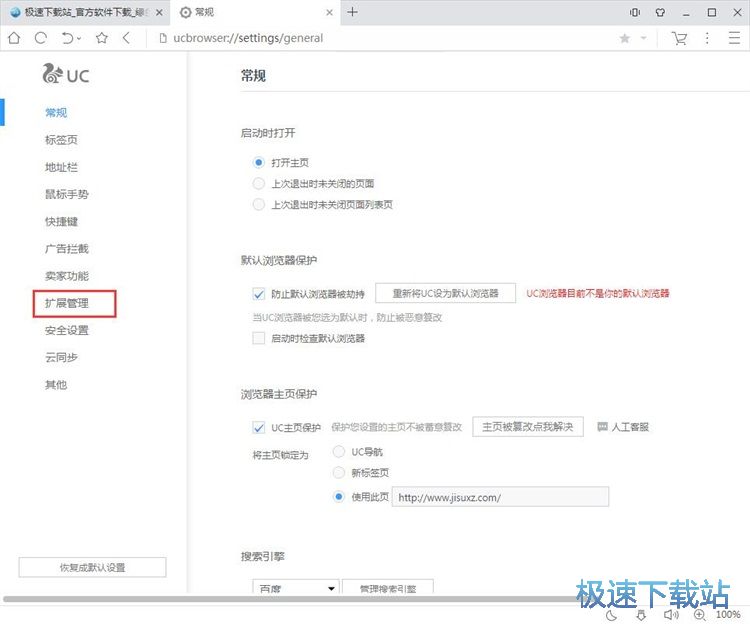Click the vertical three-dot icon
Screen dimensions: 750x624
pyautogui.click(x=707, y=38)
